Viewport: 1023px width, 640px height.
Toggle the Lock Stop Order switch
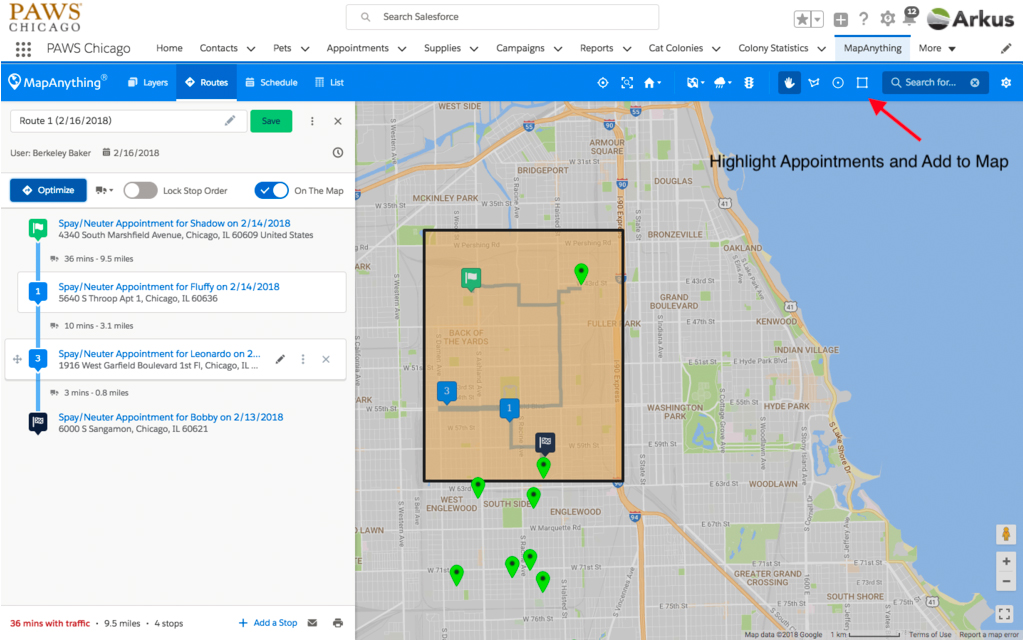(140, 190)
